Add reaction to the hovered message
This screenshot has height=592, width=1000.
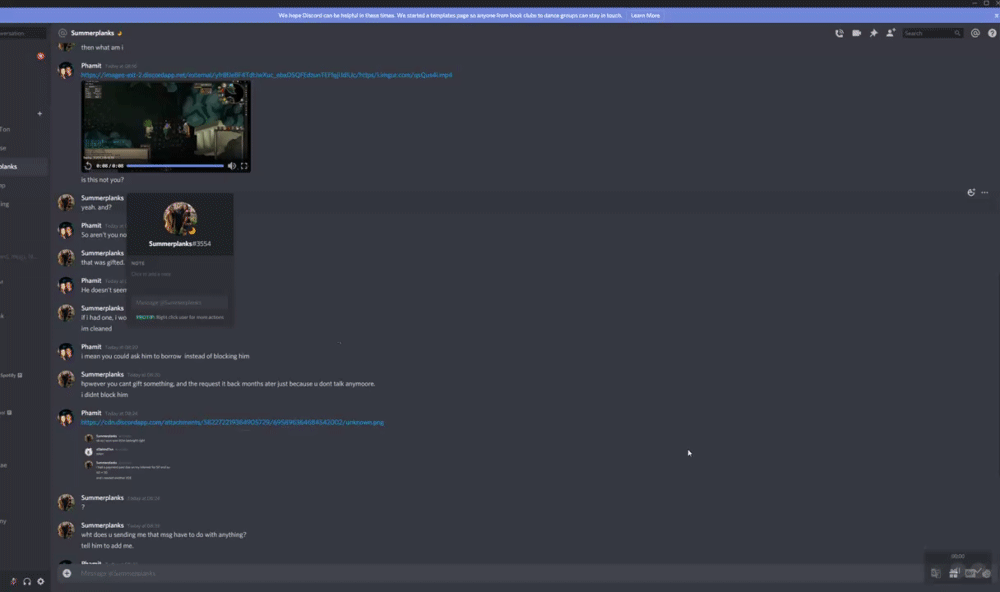[x=971, y=192]
